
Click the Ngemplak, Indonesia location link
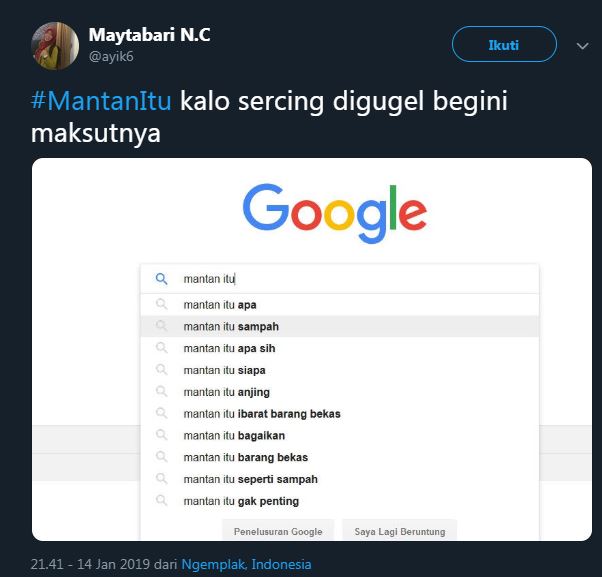pyautogui.click(x=246, y=564)
